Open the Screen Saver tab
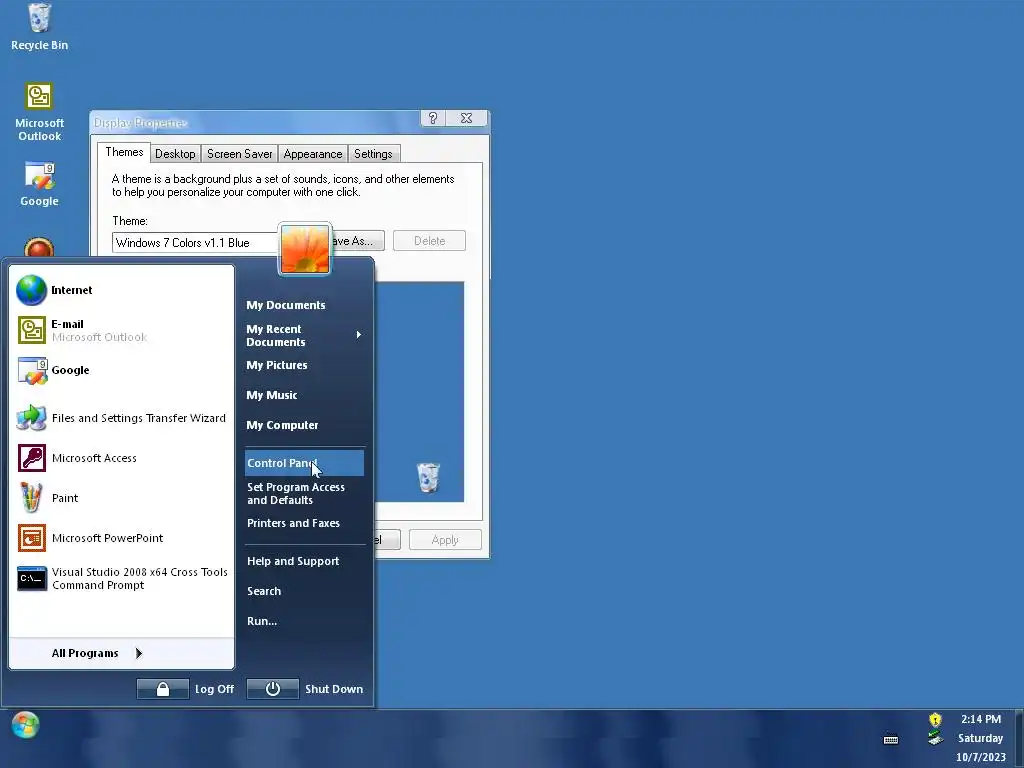The image size is (1024, 768). (240, 154)
